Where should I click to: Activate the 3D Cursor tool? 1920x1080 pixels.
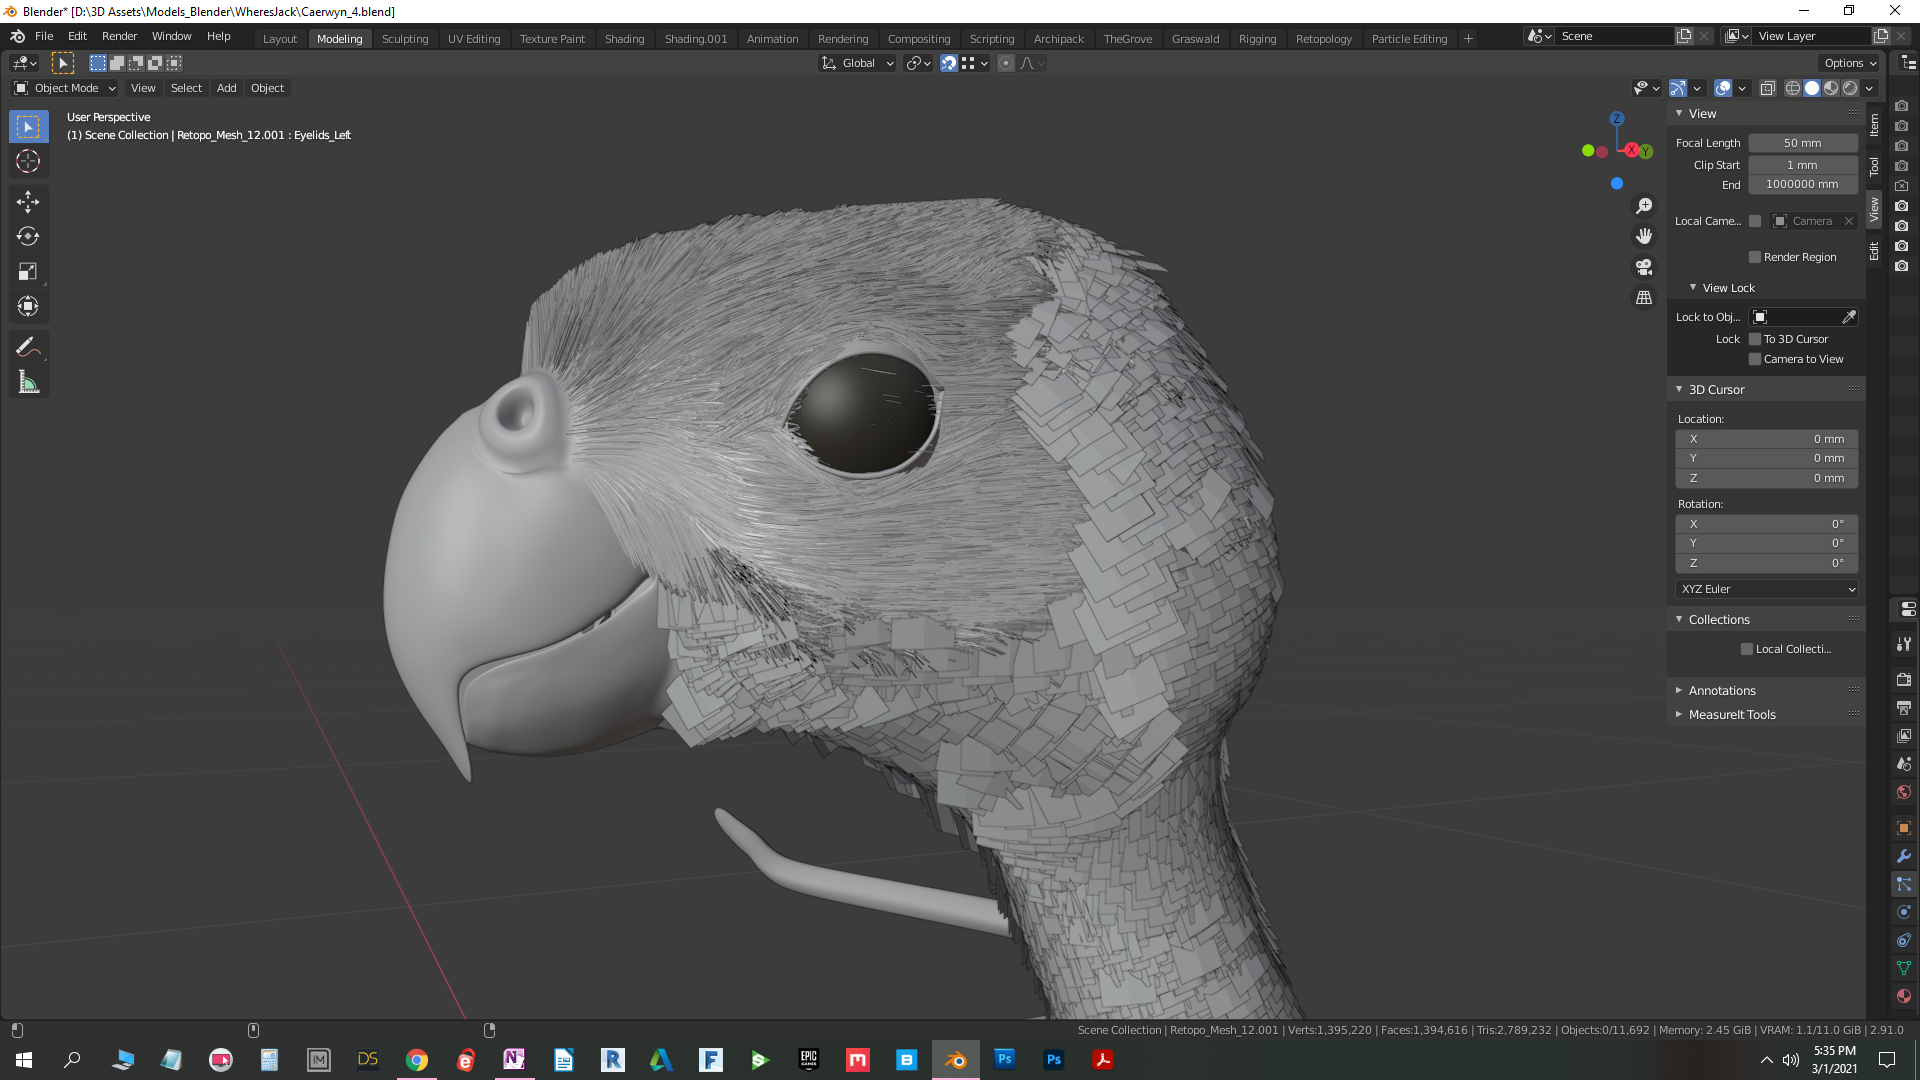point(28,161)
